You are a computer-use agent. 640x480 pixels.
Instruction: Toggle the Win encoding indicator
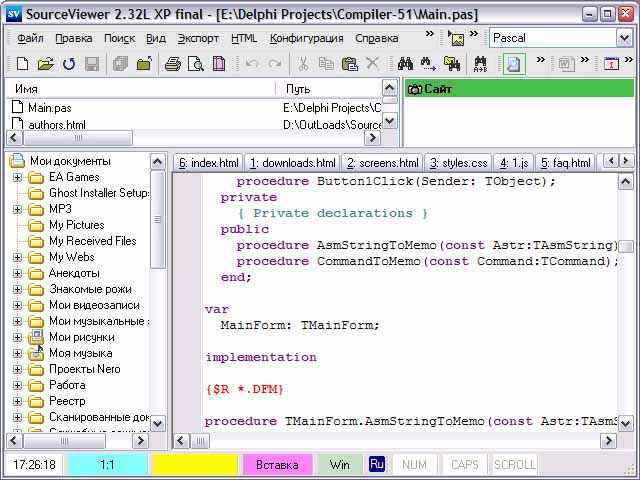coord(340,465)
